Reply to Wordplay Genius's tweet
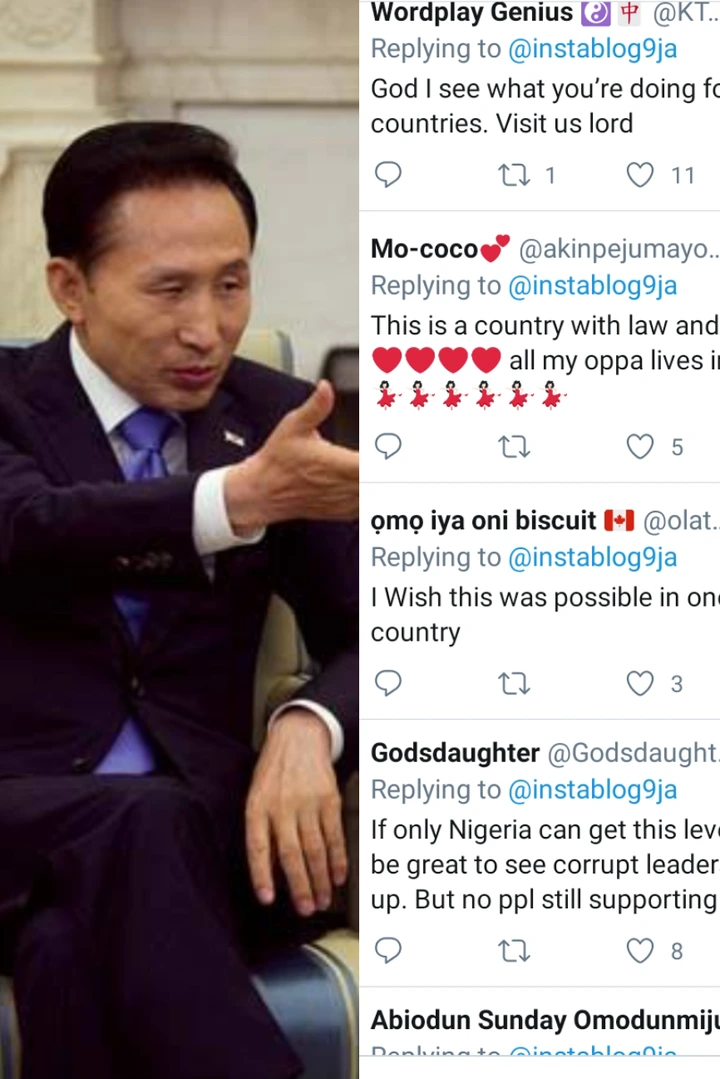 (x=388, y=175)
